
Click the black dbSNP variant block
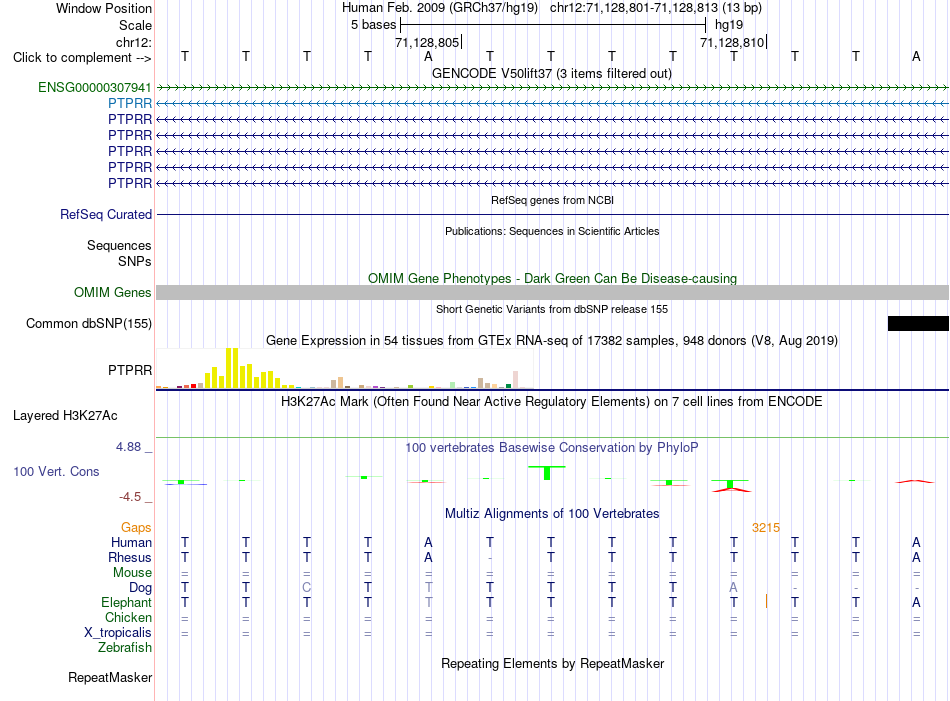pyautogui.click(x=918, y=324)
